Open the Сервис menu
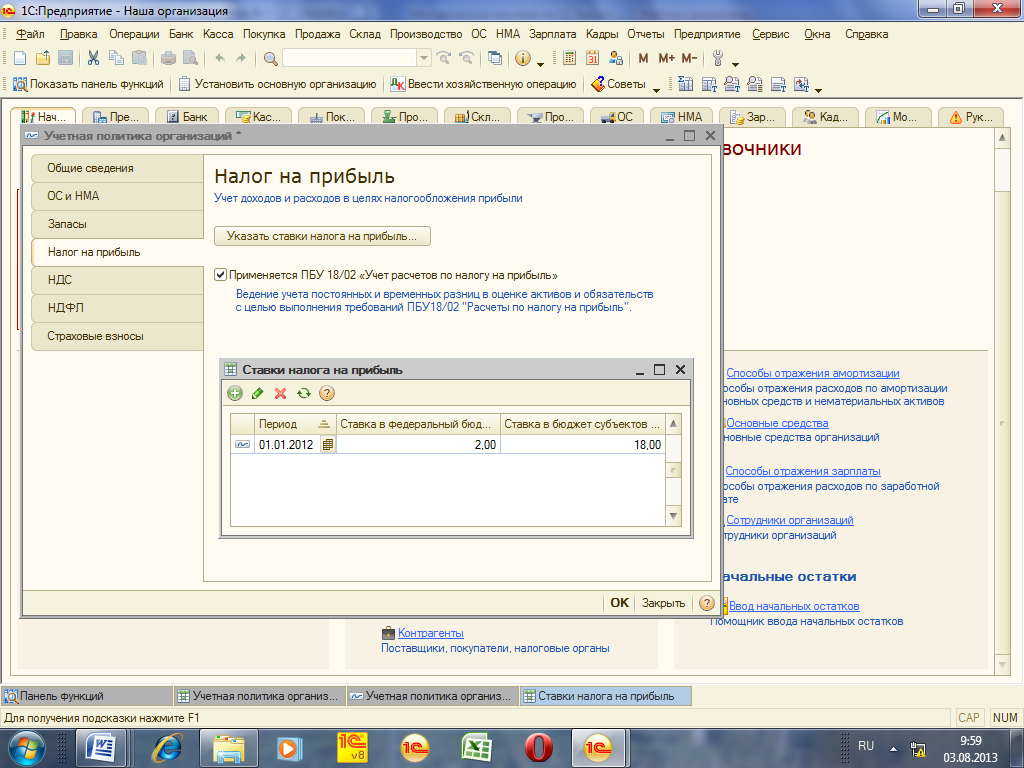This screenshot has width=1024, height=768. 771,34
